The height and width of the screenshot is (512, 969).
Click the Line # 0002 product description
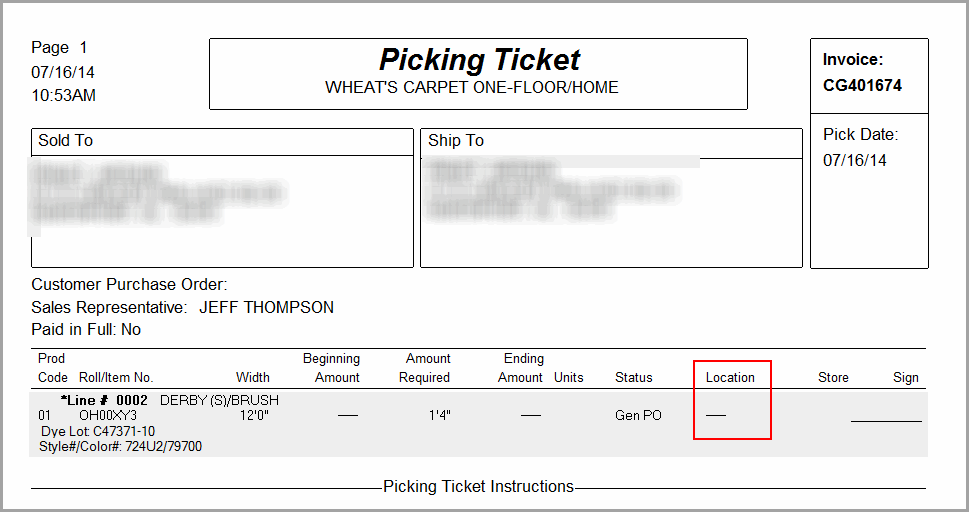169,400
